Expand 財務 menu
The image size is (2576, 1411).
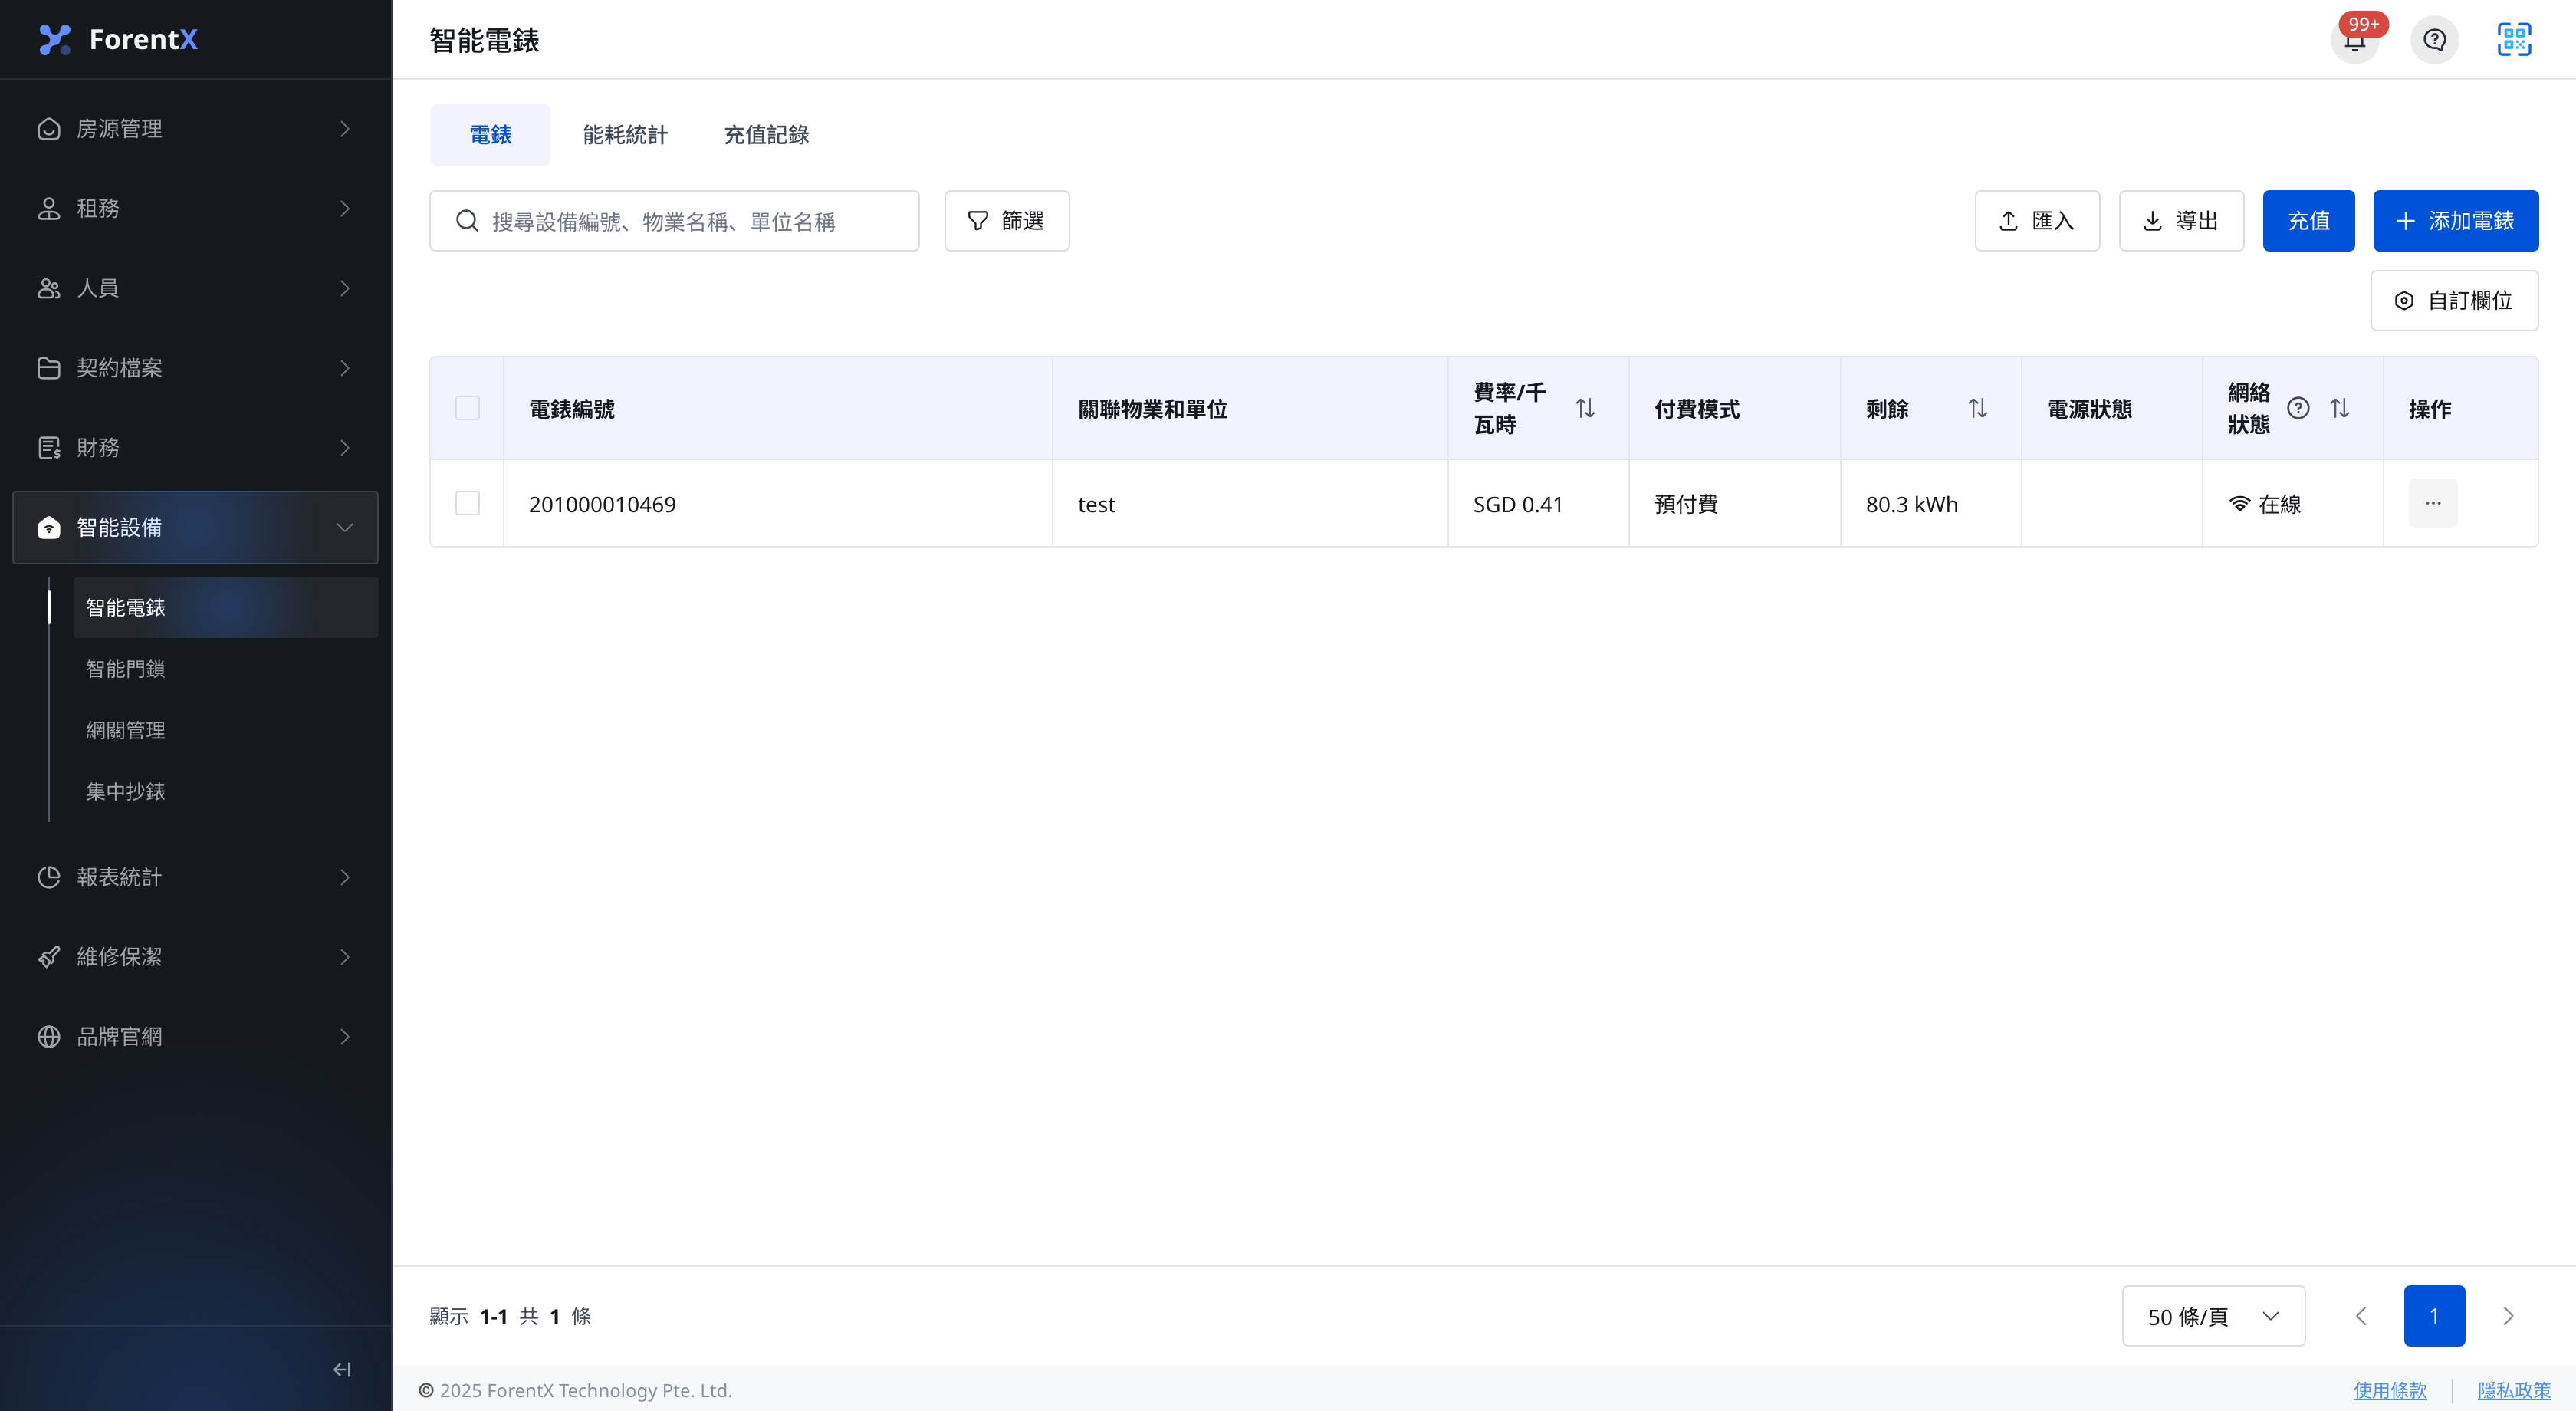coord(195,447)
